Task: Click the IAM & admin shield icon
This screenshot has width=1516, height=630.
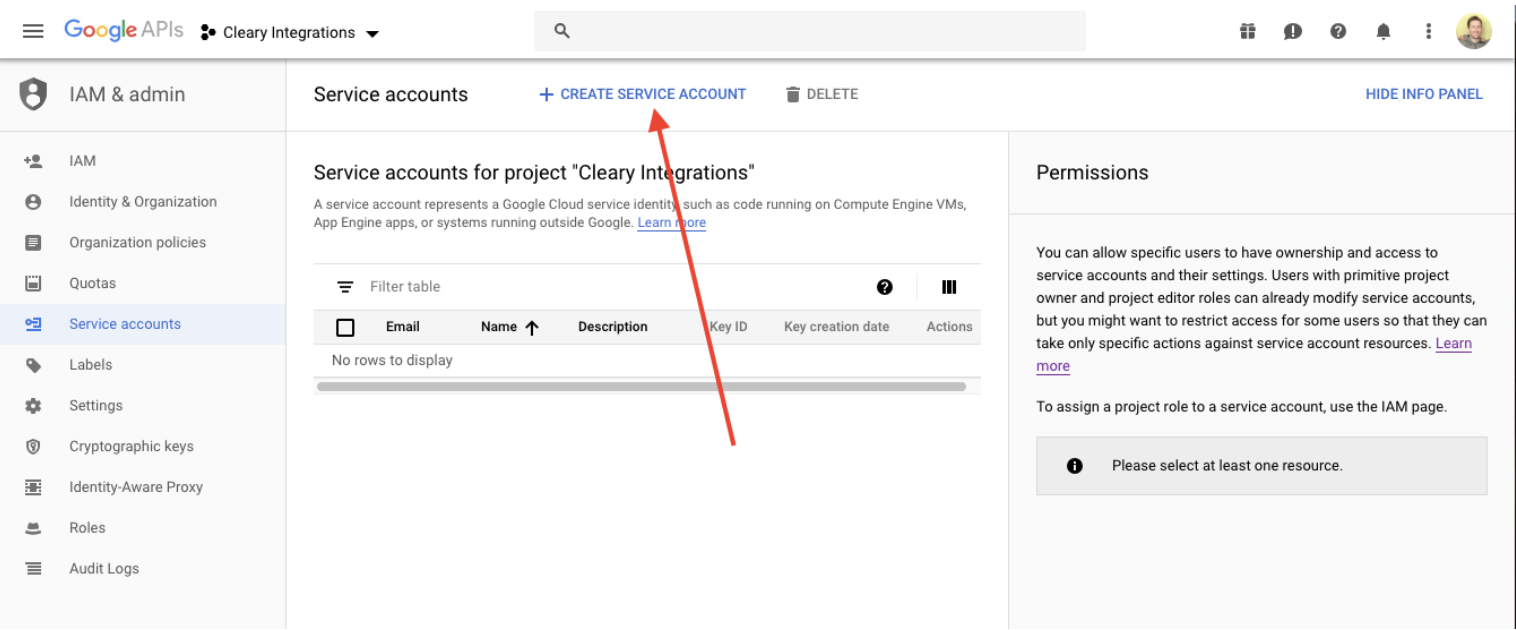Action: (x=34, y=94)
